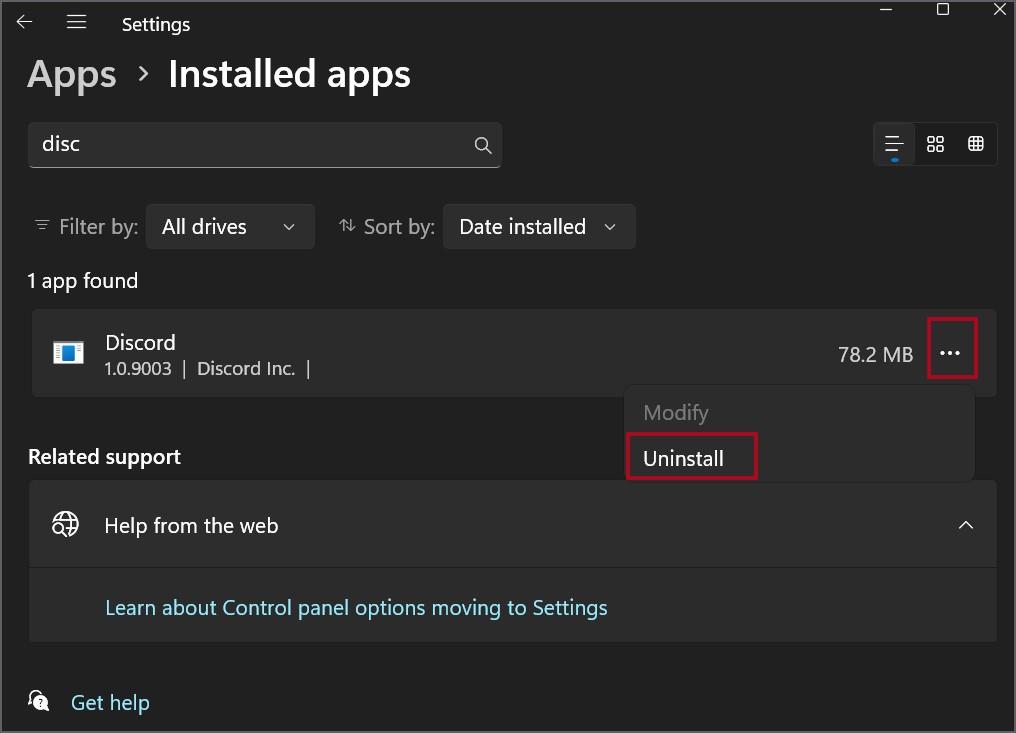Click the Help from the web globe icon

[65, 524]
